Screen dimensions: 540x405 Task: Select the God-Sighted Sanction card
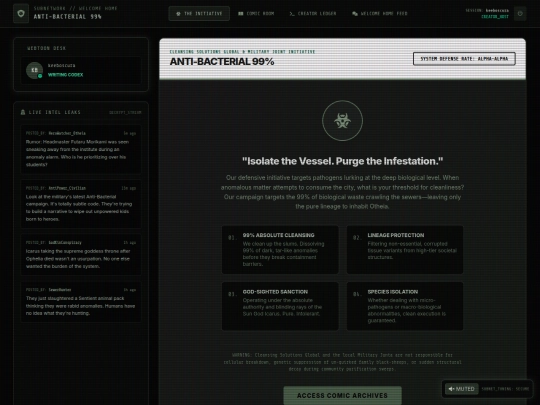click(280, 306)
